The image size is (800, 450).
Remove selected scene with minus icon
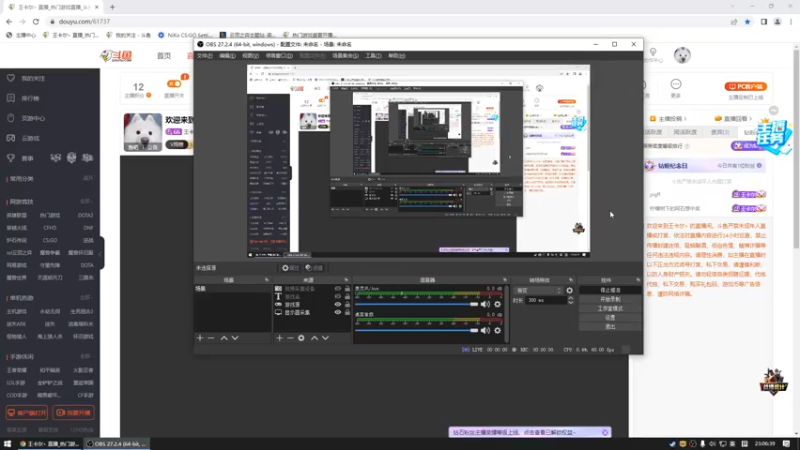211,338
